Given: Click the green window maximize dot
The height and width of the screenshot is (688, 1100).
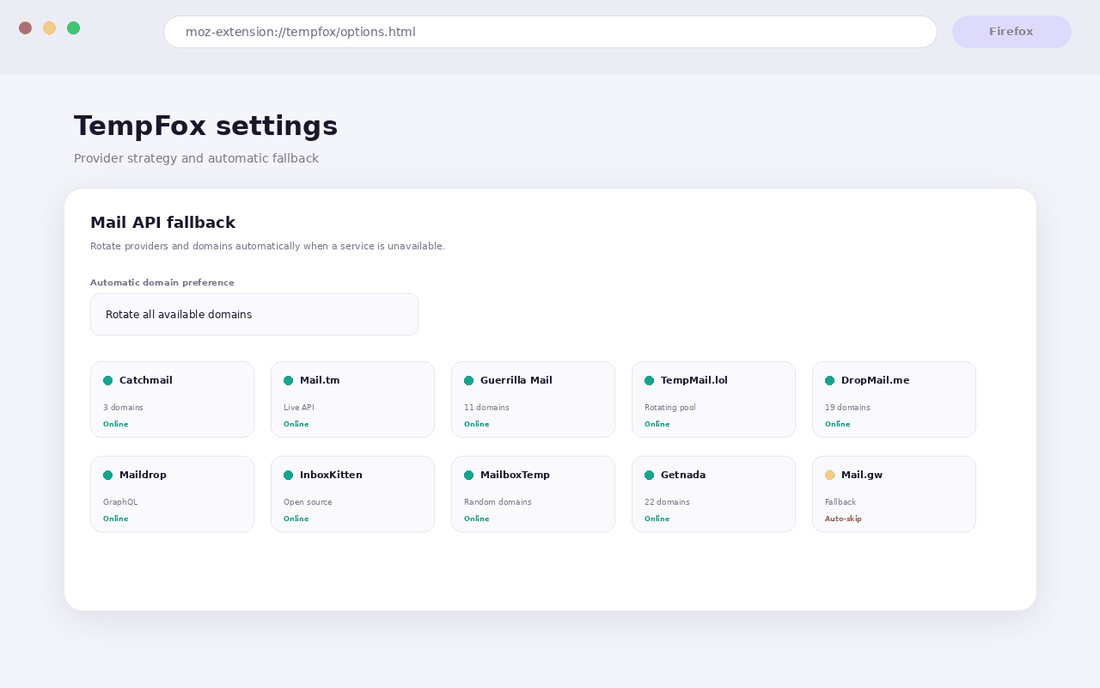Looking at the screenshot, I should click(x=73, y=28).
